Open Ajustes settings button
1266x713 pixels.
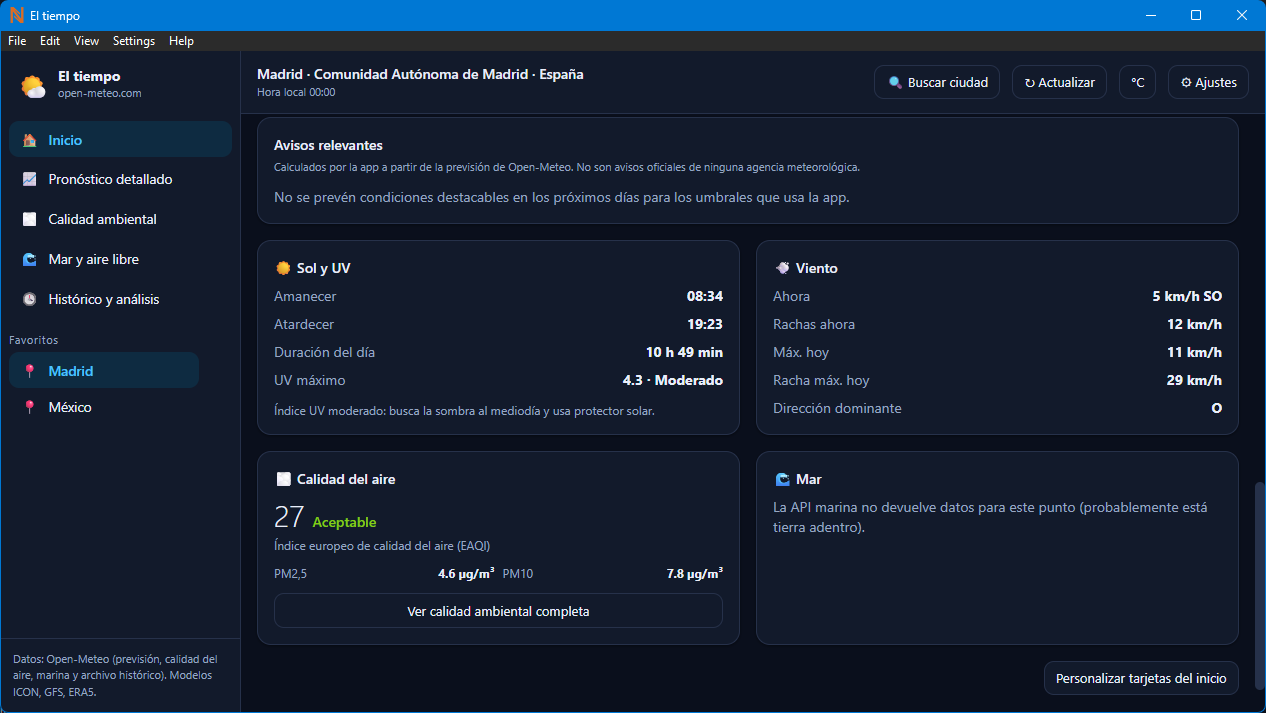(1208, 82)
